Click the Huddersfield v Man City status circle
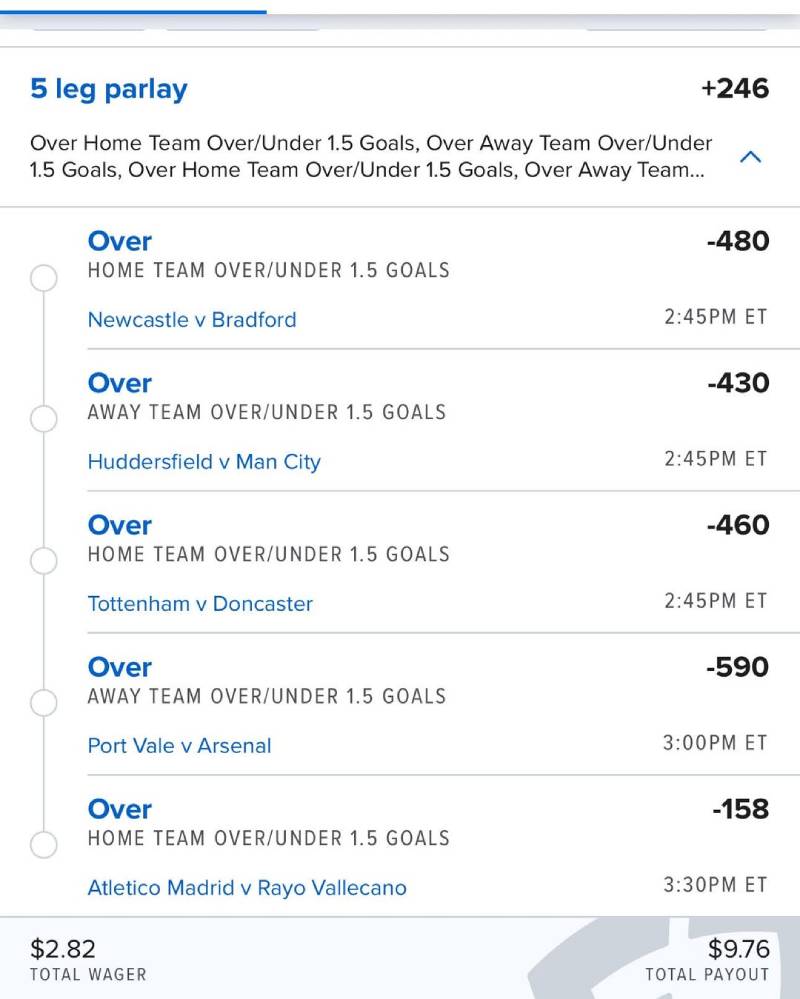The height and width of the screenshot is (999, 800). (44, 419)
